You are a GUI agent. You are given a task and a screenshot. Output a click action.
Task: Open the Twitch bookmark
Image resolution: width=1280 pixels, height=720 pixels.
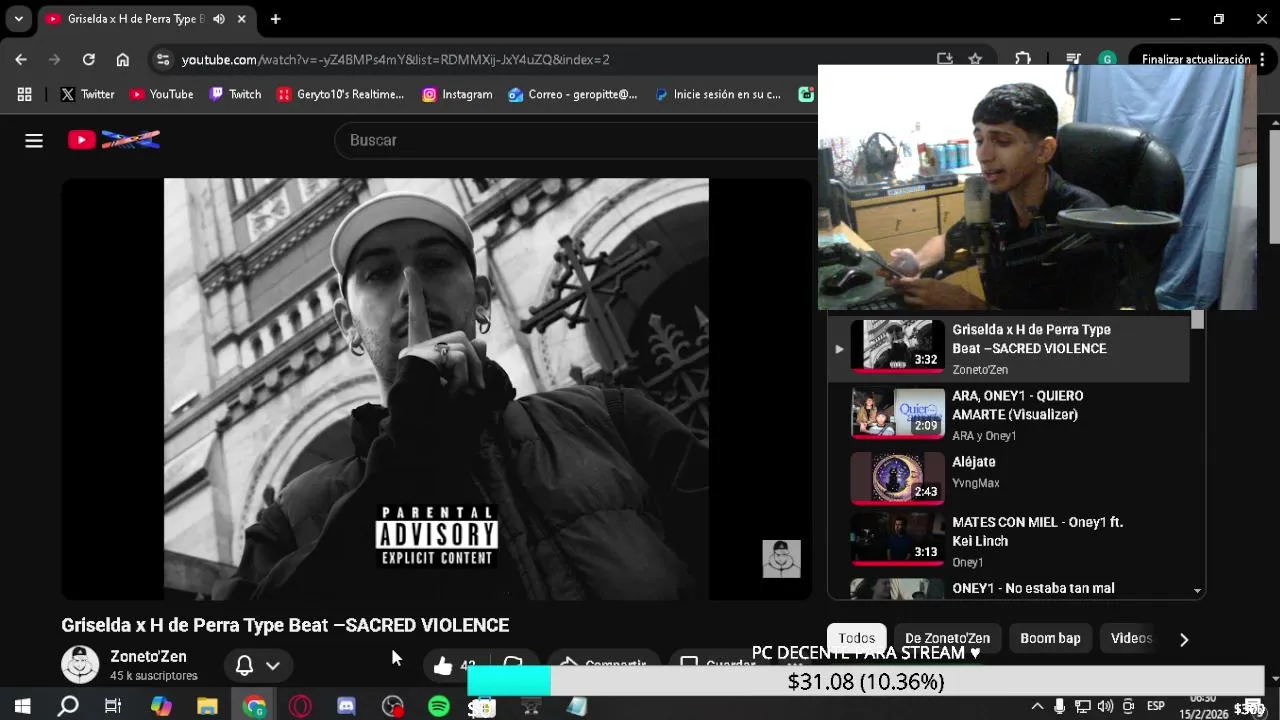[x=235, y=94]
